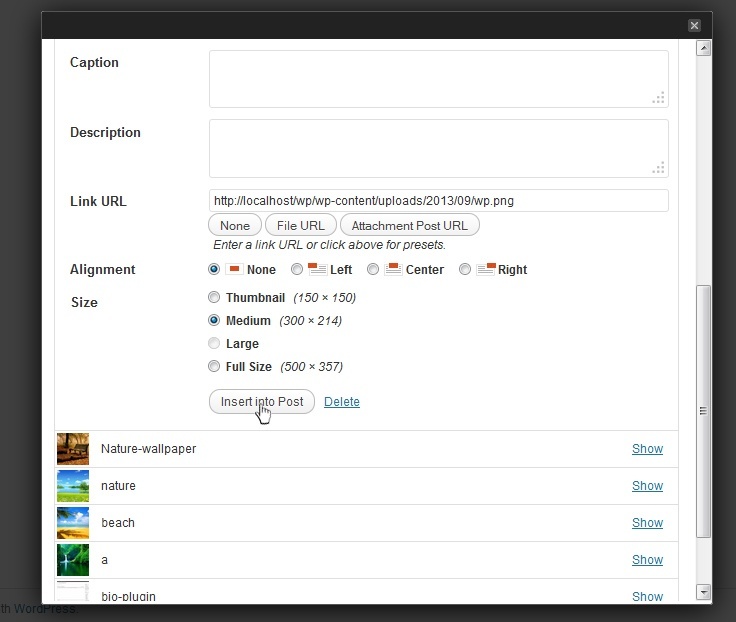Click in the Caption text area
The image size is (736, 622).
point(438,79)
